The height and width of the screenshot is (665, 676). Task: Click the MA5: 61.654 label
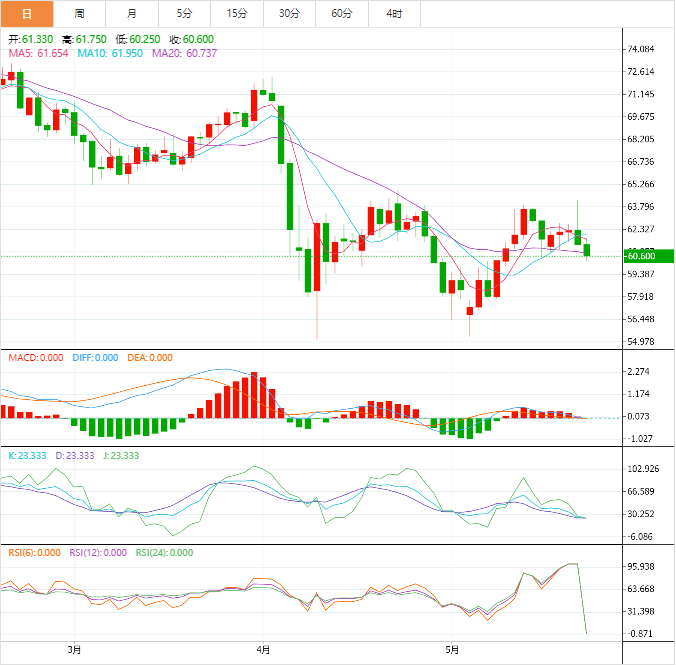pos(38,53)
